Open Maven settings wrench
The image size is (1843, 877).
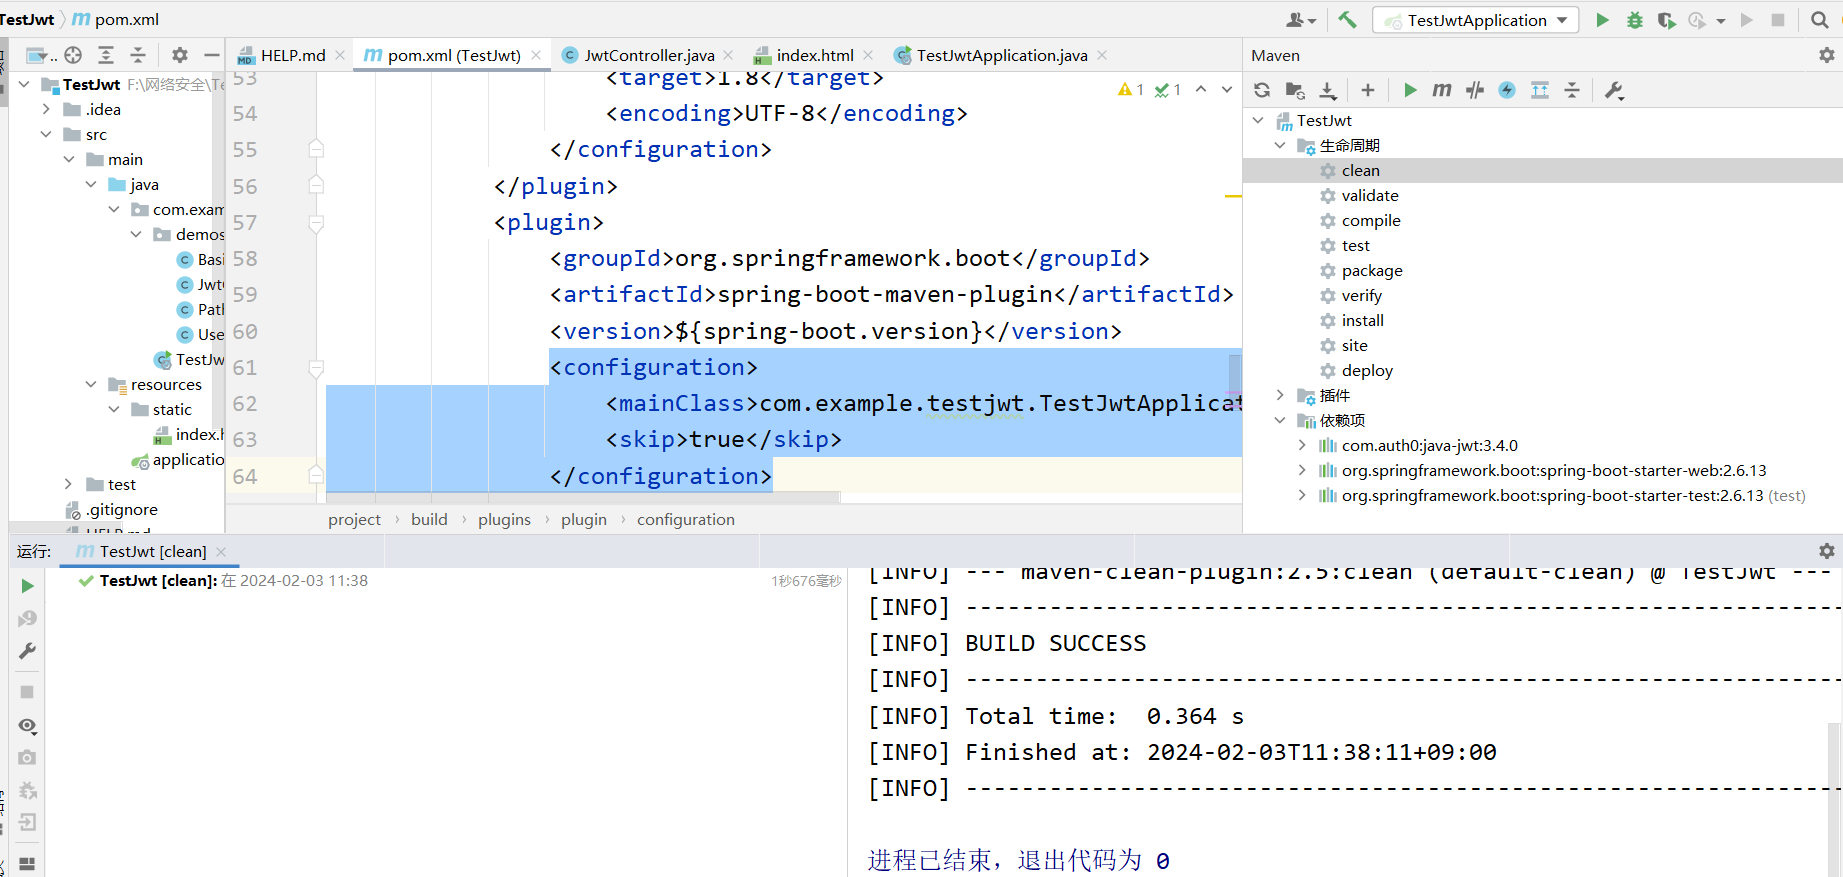pos(1614,90)
